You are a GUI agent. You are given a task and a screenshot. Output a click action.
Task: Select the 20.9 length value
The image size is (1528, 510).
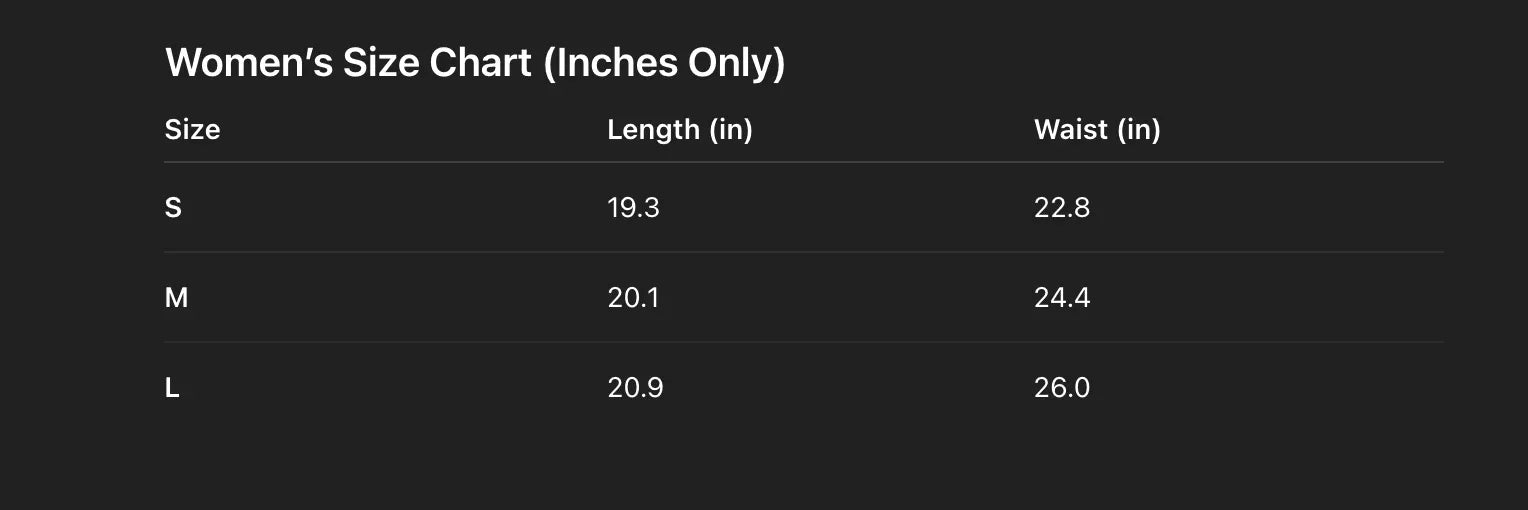tap(635, 388)
